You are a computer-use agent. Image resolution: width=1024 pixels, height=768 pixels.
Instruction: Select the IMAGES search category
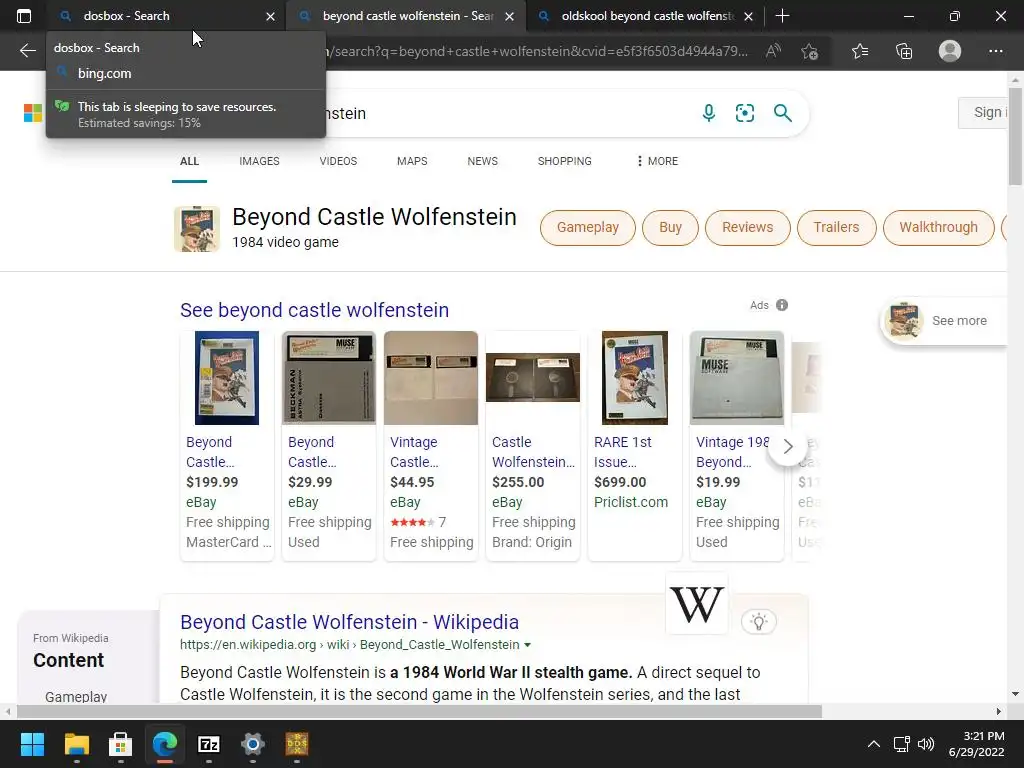(259, 161)
